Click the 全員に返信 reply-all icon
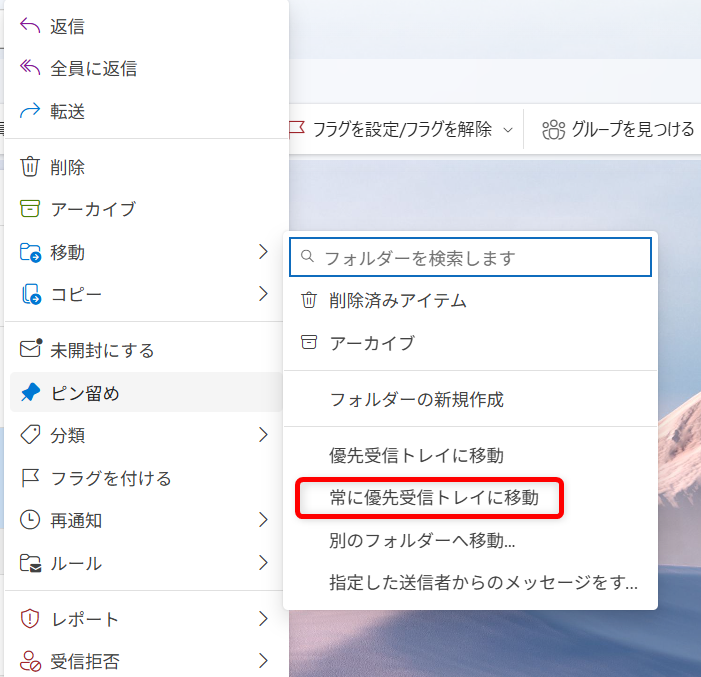Viewport: 701px width, 677px height. 30,68
